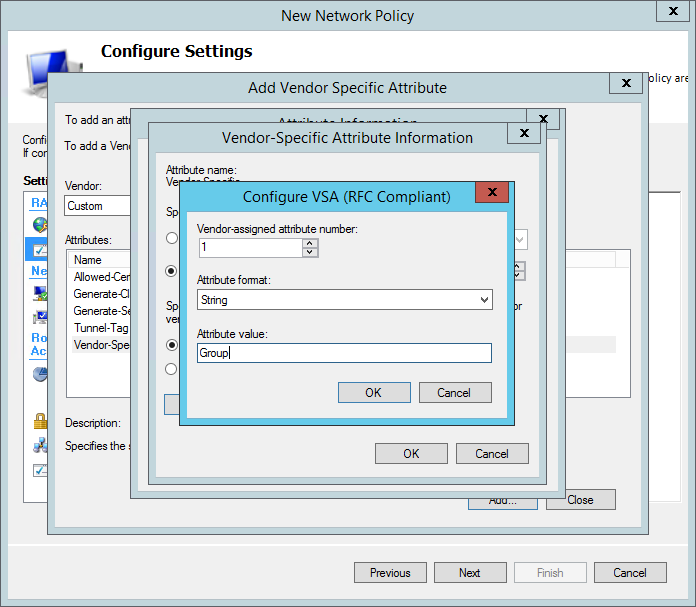
Task: Click the globe icon in settings list
Action: pyautogui.click(x=40, y=225)
